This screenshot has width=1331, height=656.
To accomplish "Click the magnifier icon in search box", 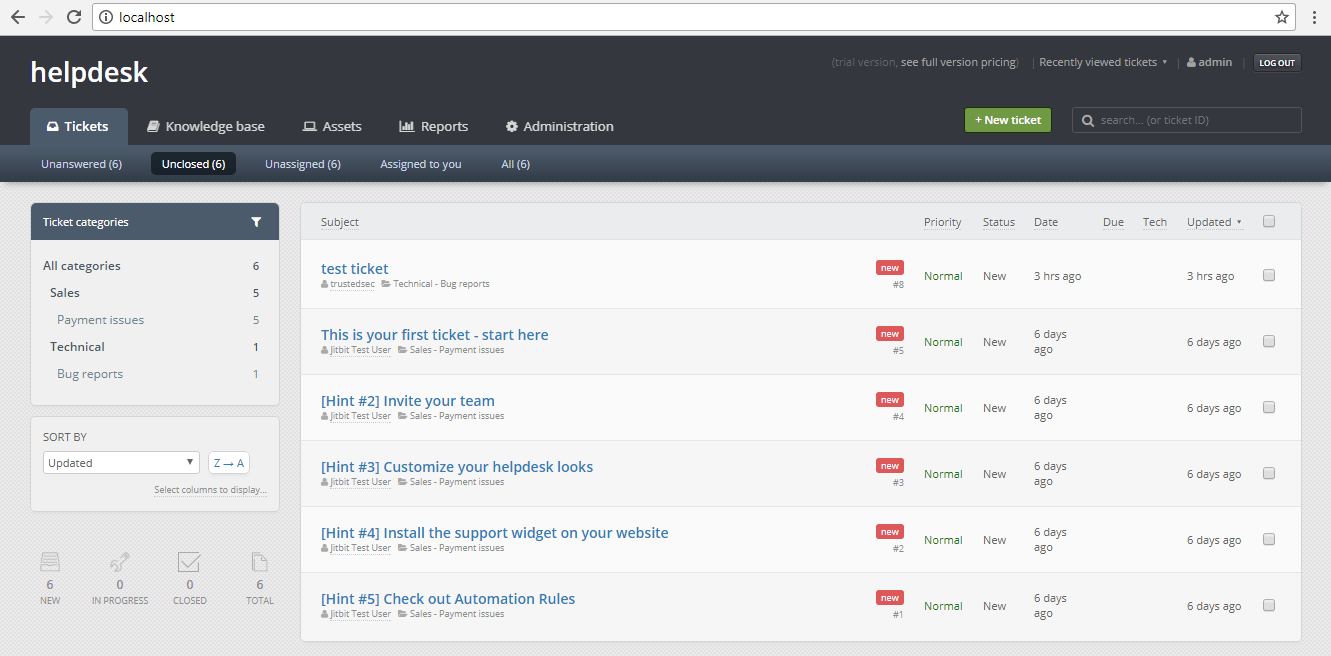I will point(1088,121).
